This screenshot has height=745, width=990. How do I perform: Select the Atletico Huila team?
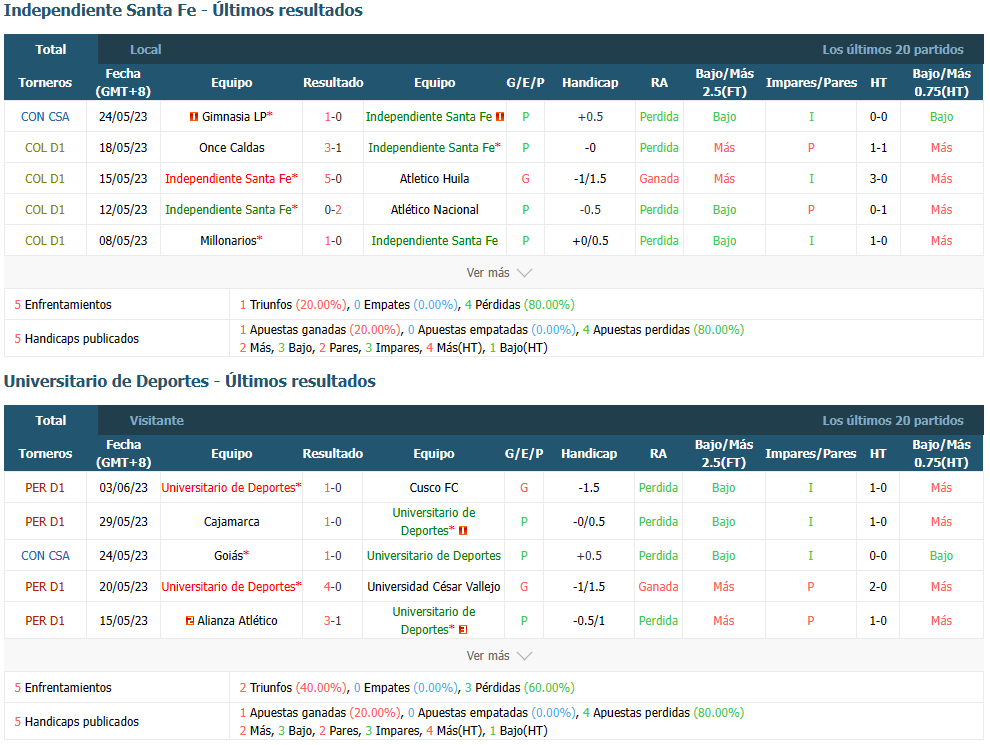point(434,179)
